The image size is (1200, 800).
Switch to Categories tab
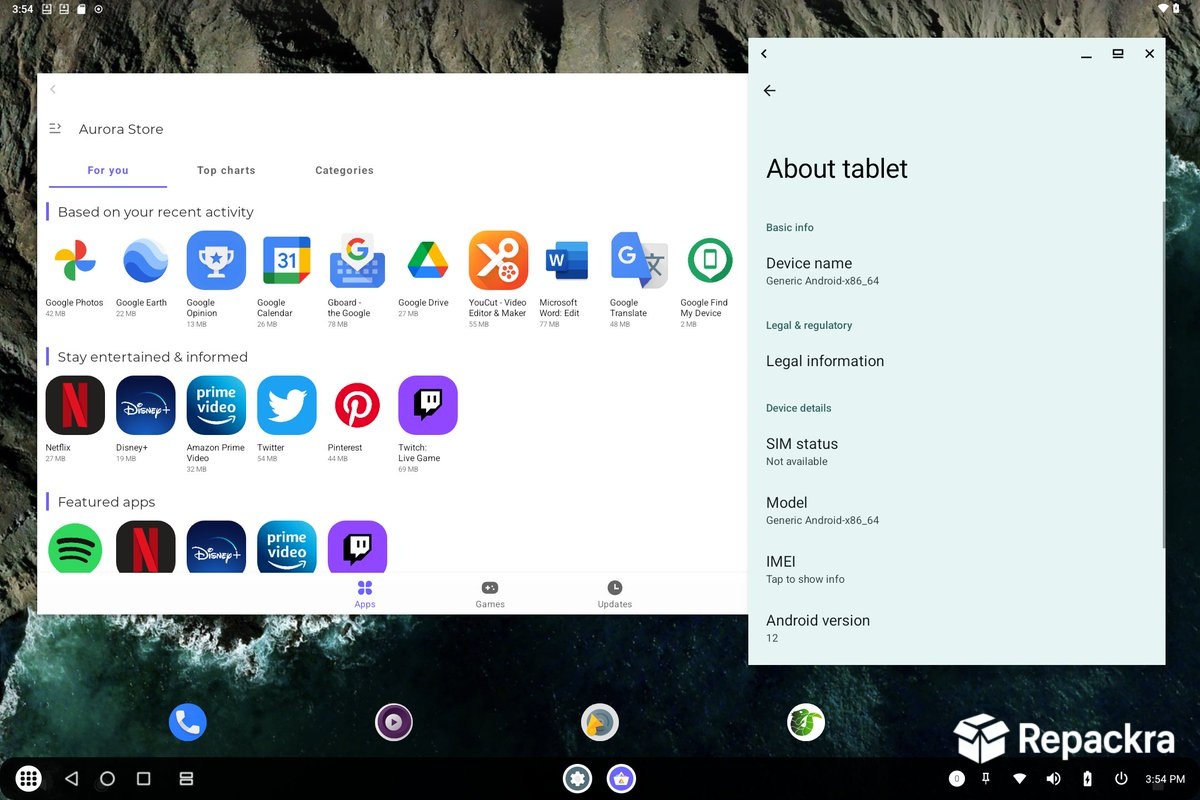coord(344,171)
